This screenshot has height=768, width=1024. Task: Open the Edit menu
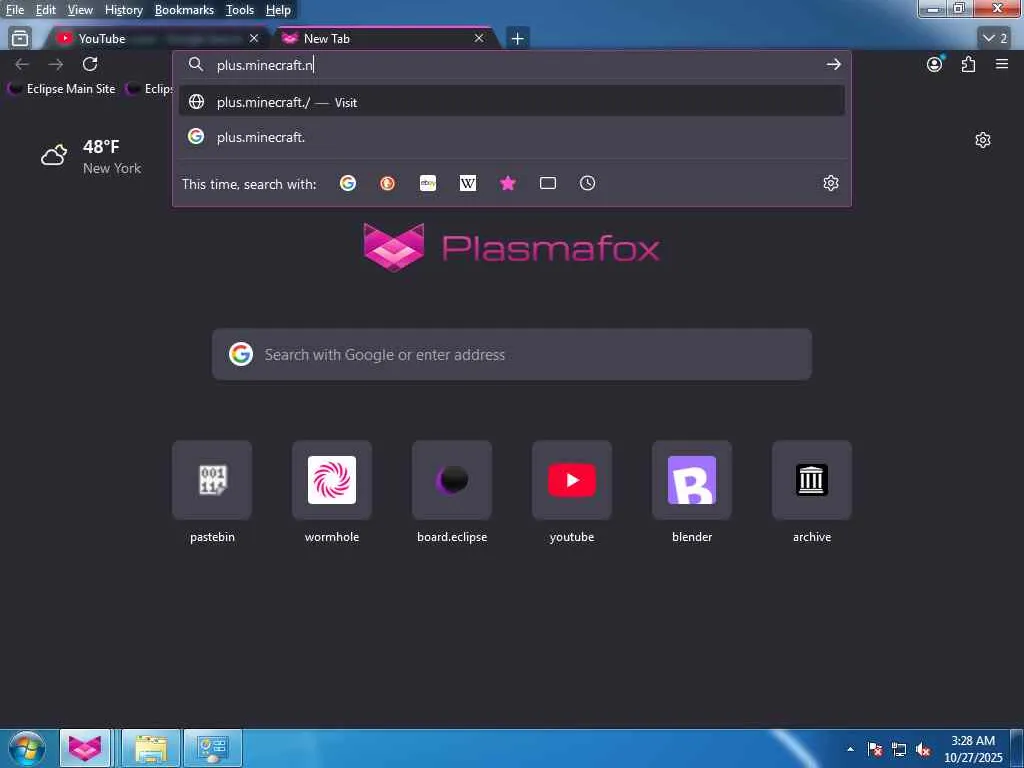46,10
